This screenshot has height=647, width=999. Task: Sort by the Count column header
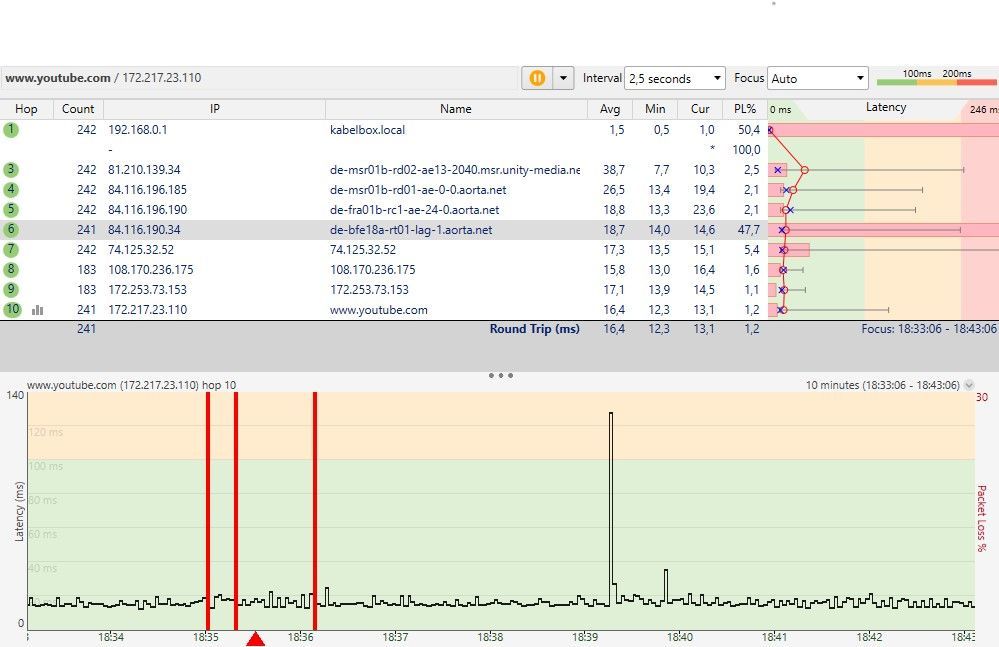tap(78, 109)
